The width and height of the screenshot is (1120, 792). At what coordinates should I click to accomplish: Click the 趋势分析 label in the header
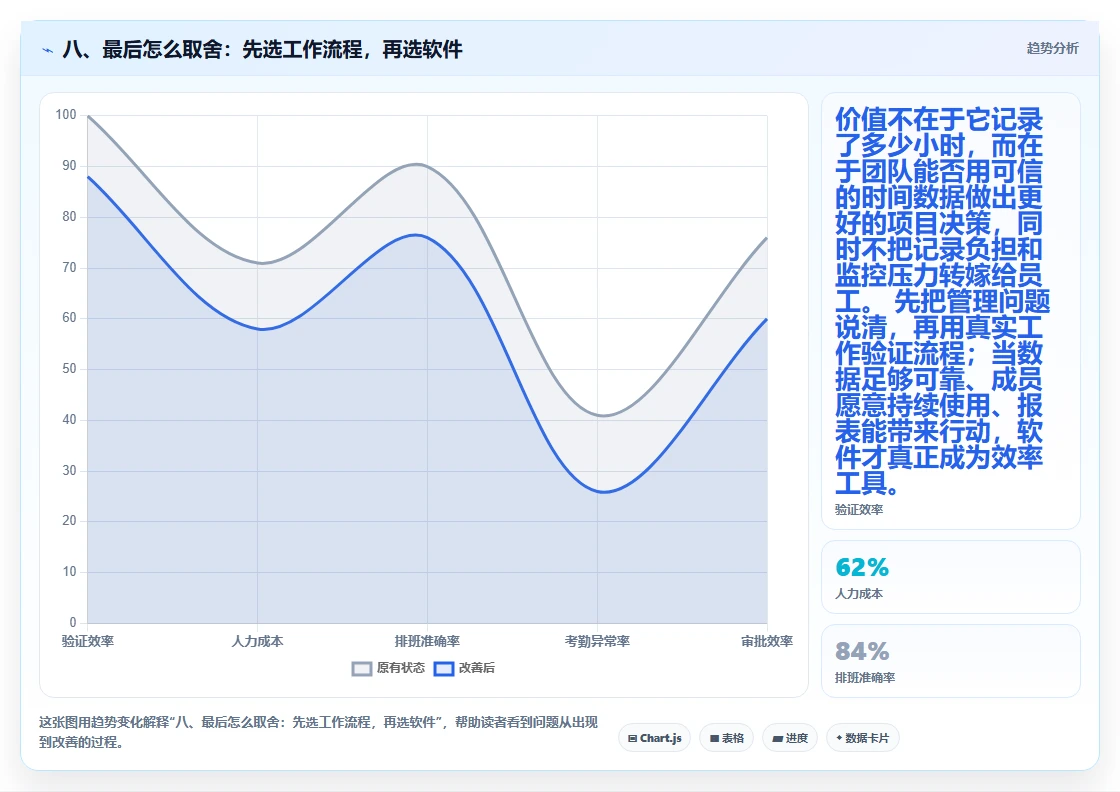pos(1052,48)
